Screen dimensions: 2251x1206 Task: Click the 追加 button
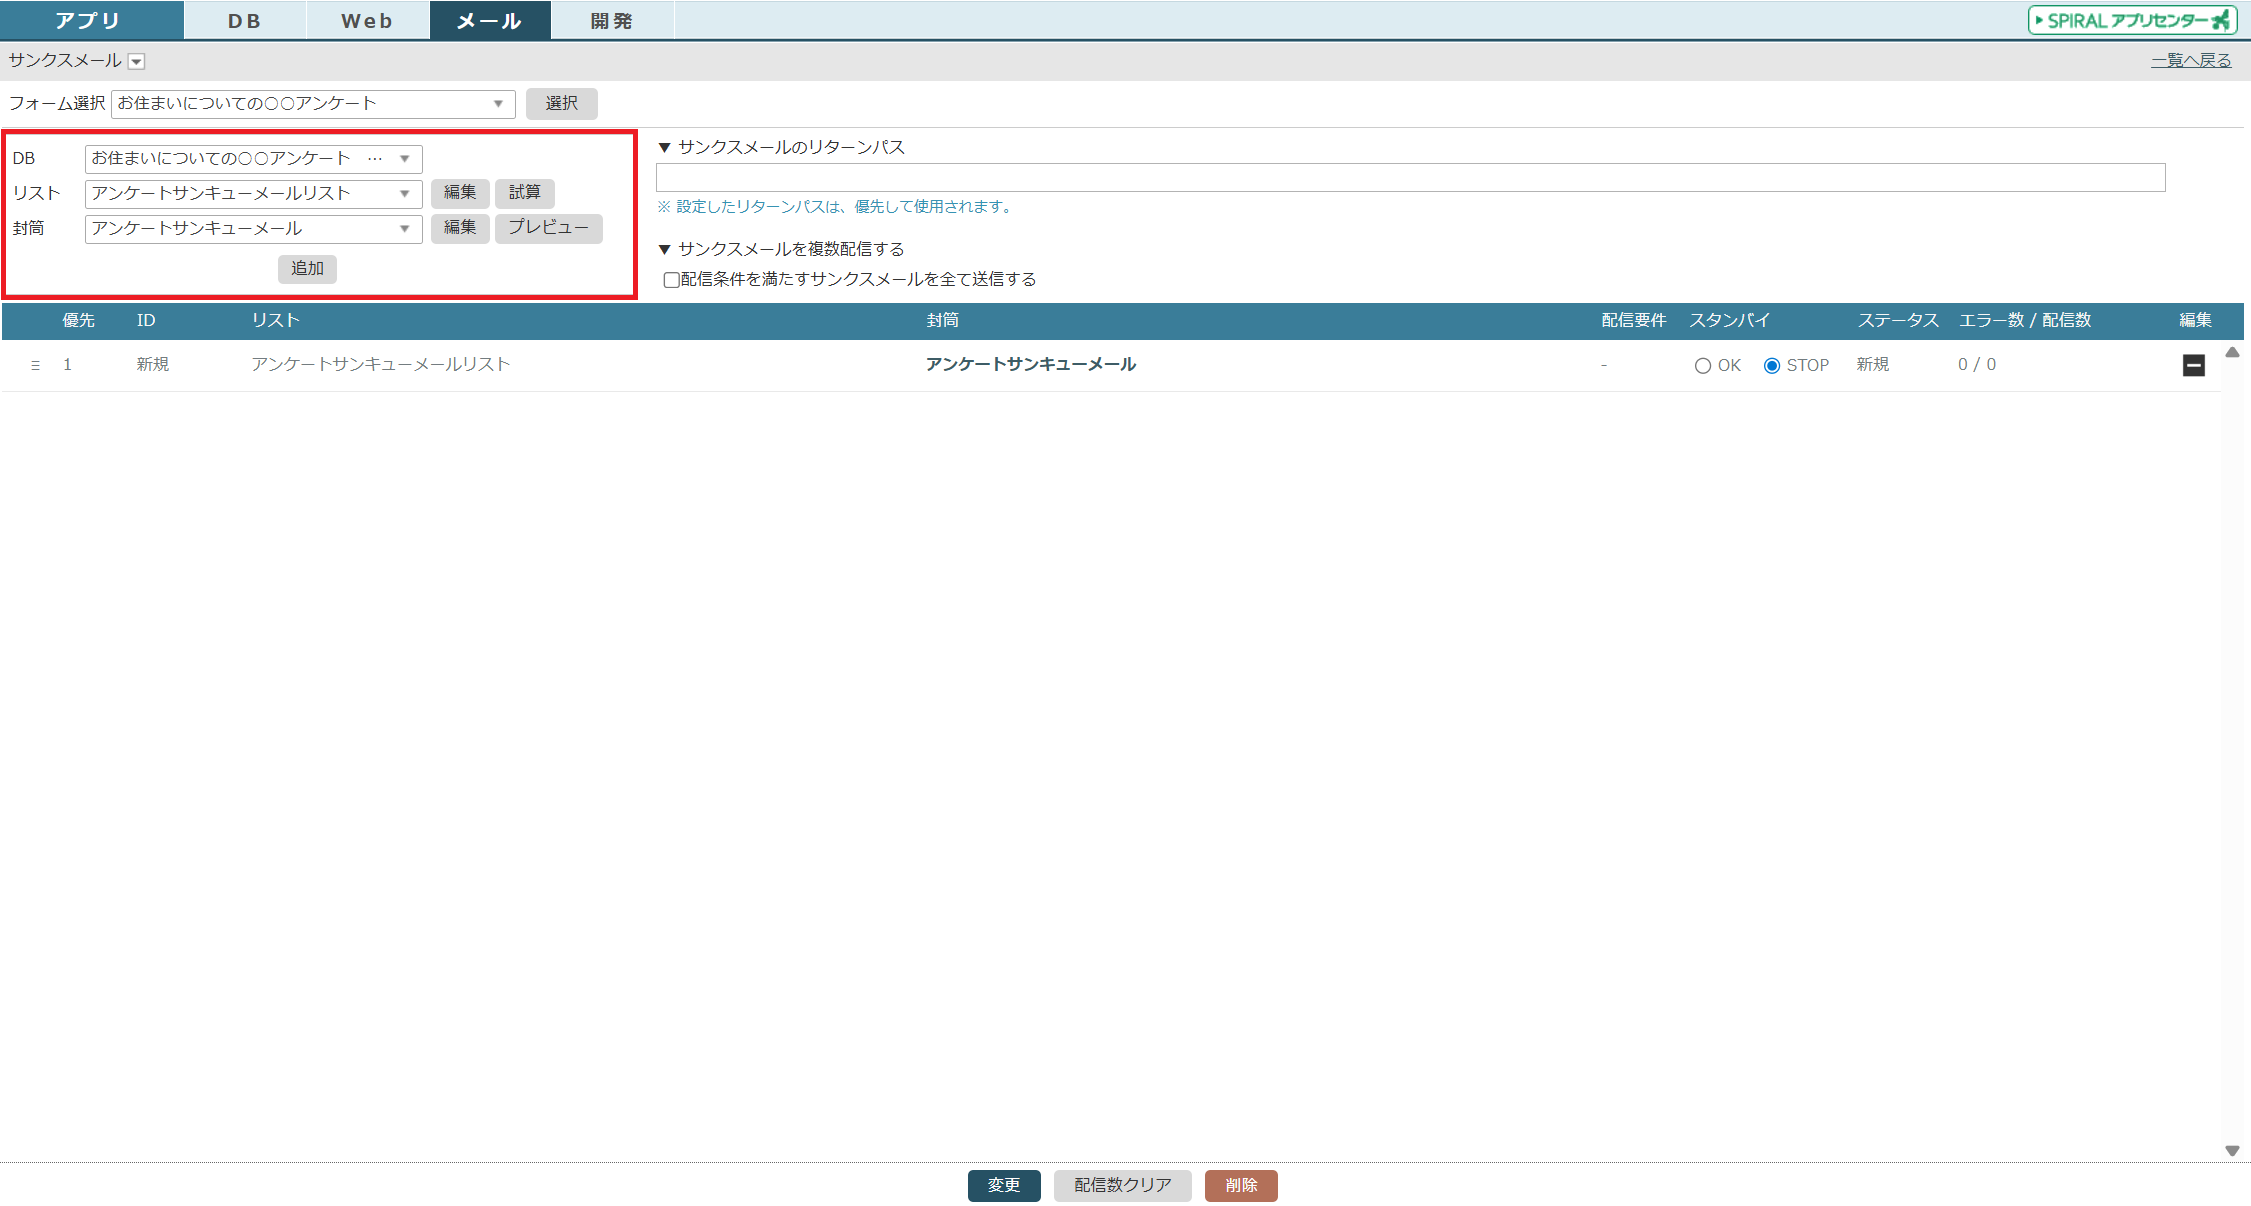click(307, 268)
